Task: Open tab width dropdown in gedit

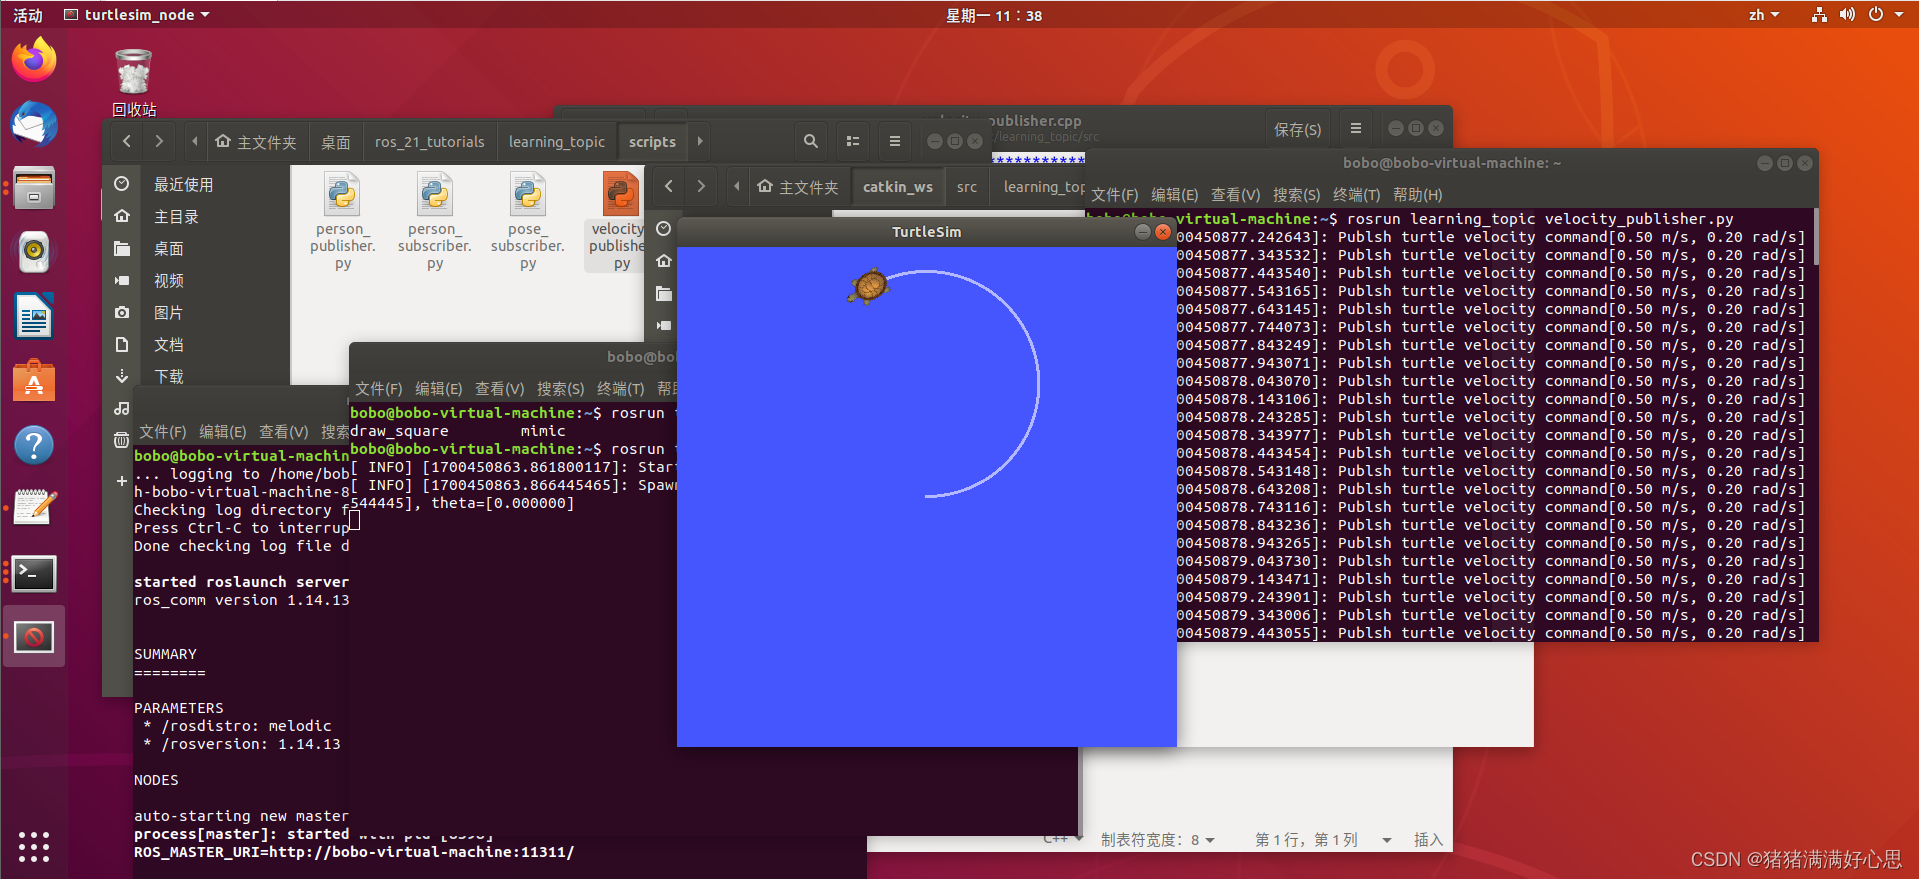Action: pos(1158,840)
